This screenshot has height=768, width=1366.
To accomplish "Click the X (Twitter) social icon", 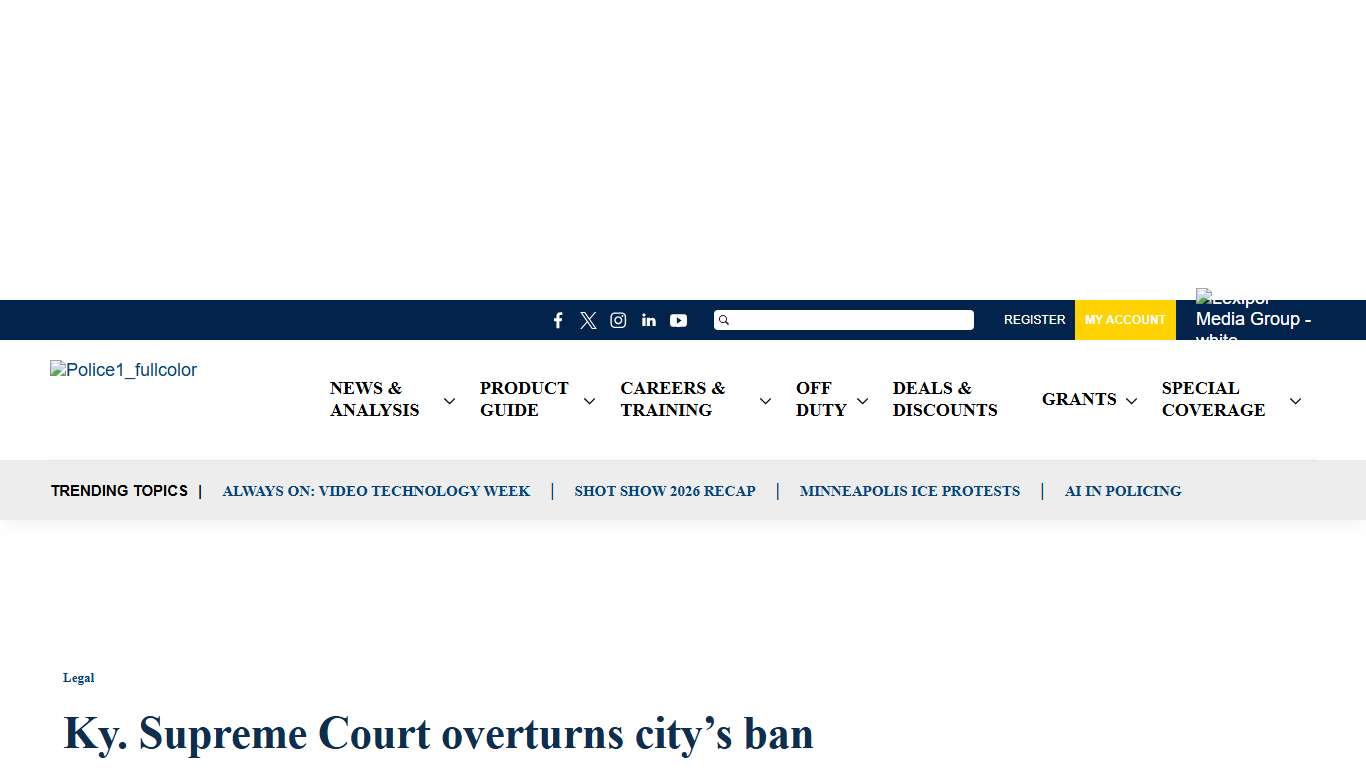I will [588, 320].
